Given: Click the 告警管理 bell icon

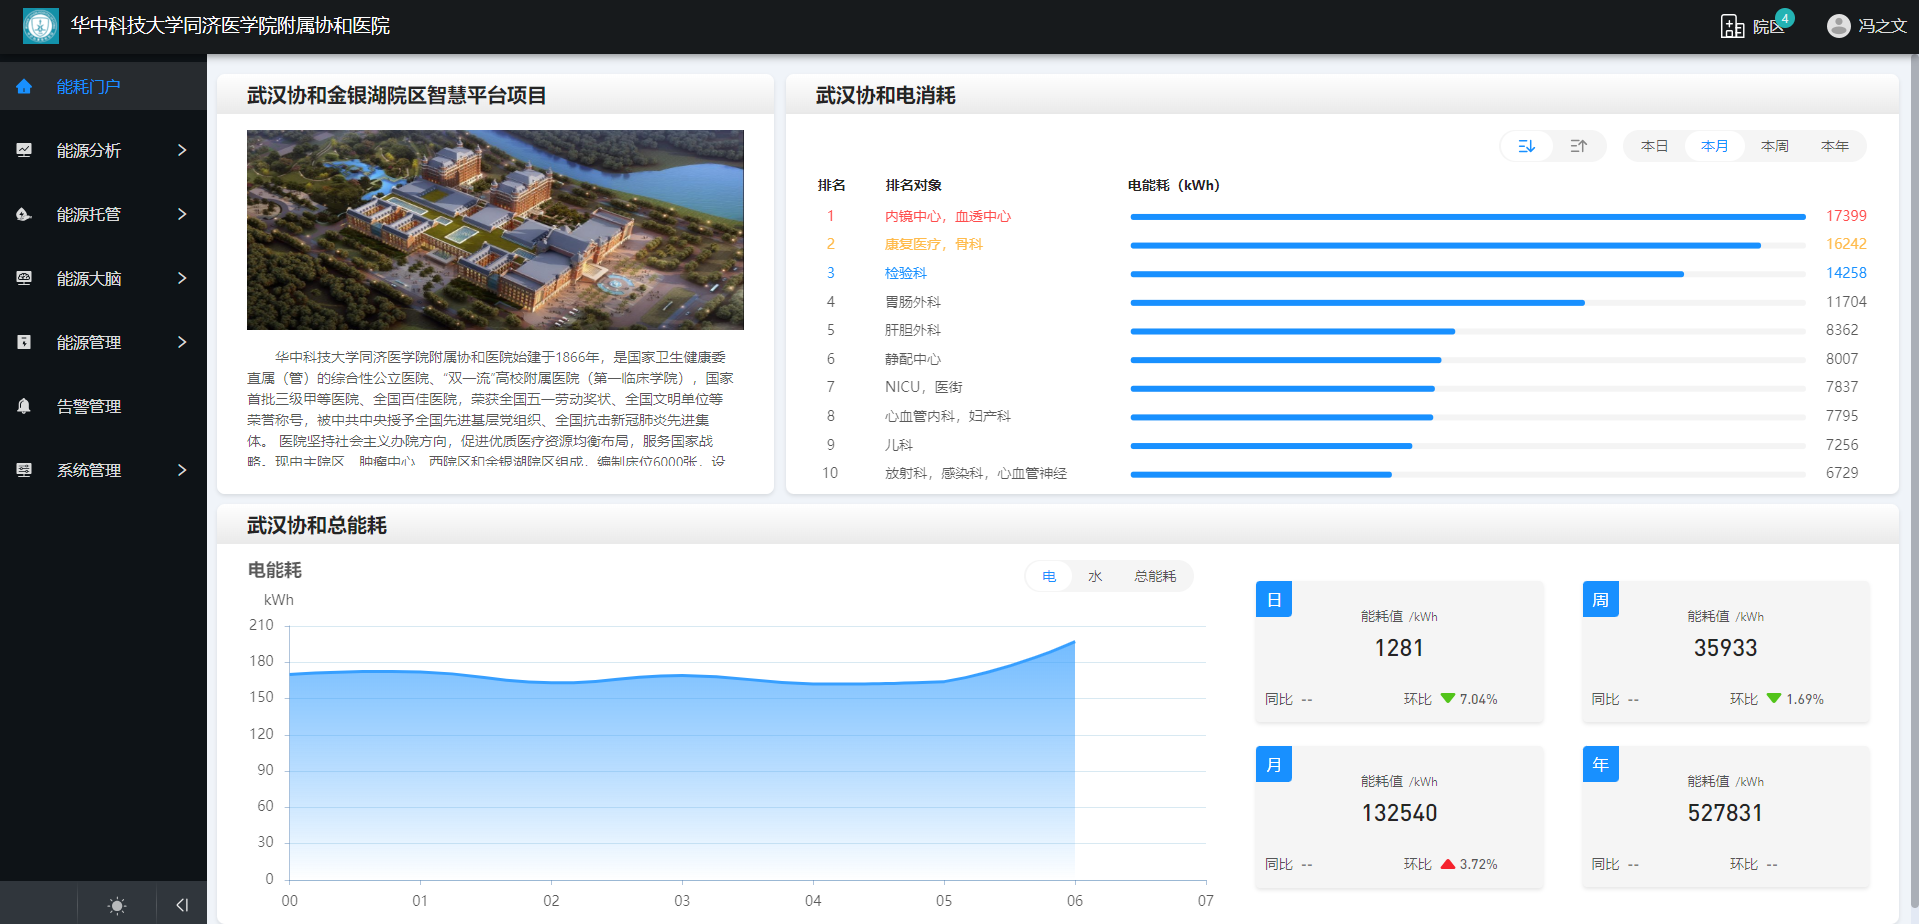Looking at the screenshot, I should (x=23, y=406).
